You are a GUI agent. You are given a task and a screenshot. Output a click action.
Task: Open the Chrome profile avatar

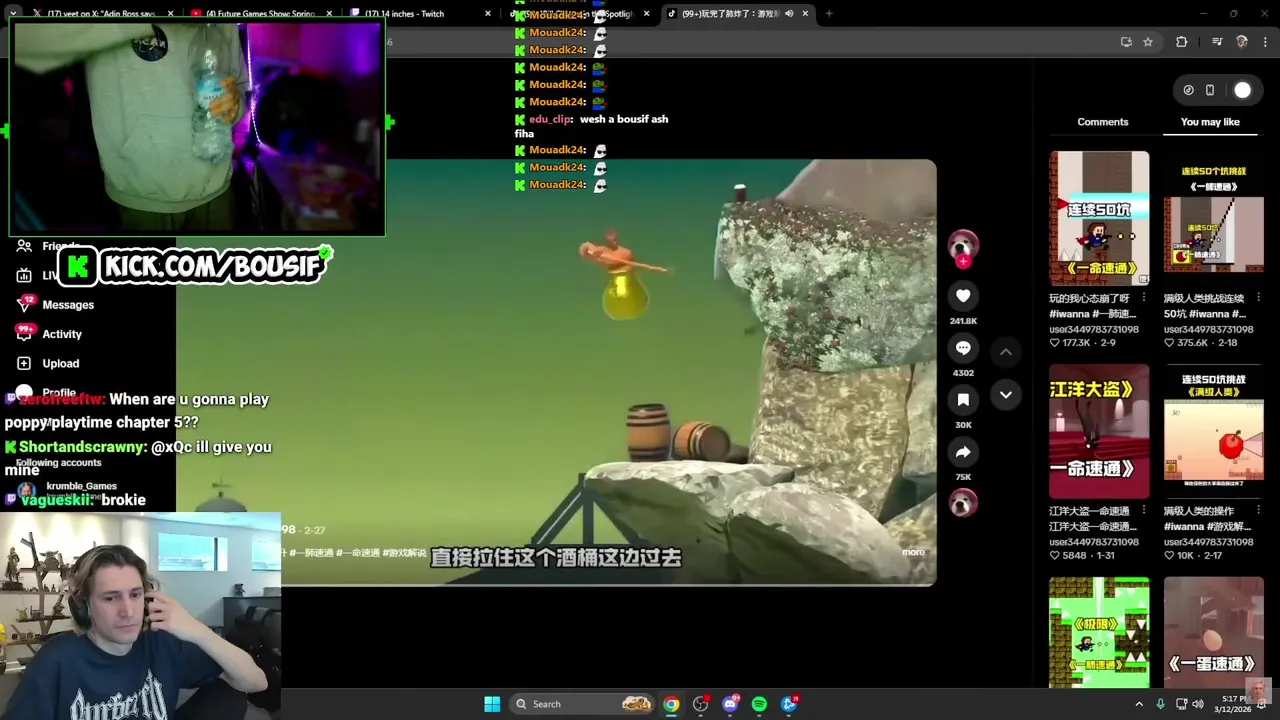coord(1242,42)
